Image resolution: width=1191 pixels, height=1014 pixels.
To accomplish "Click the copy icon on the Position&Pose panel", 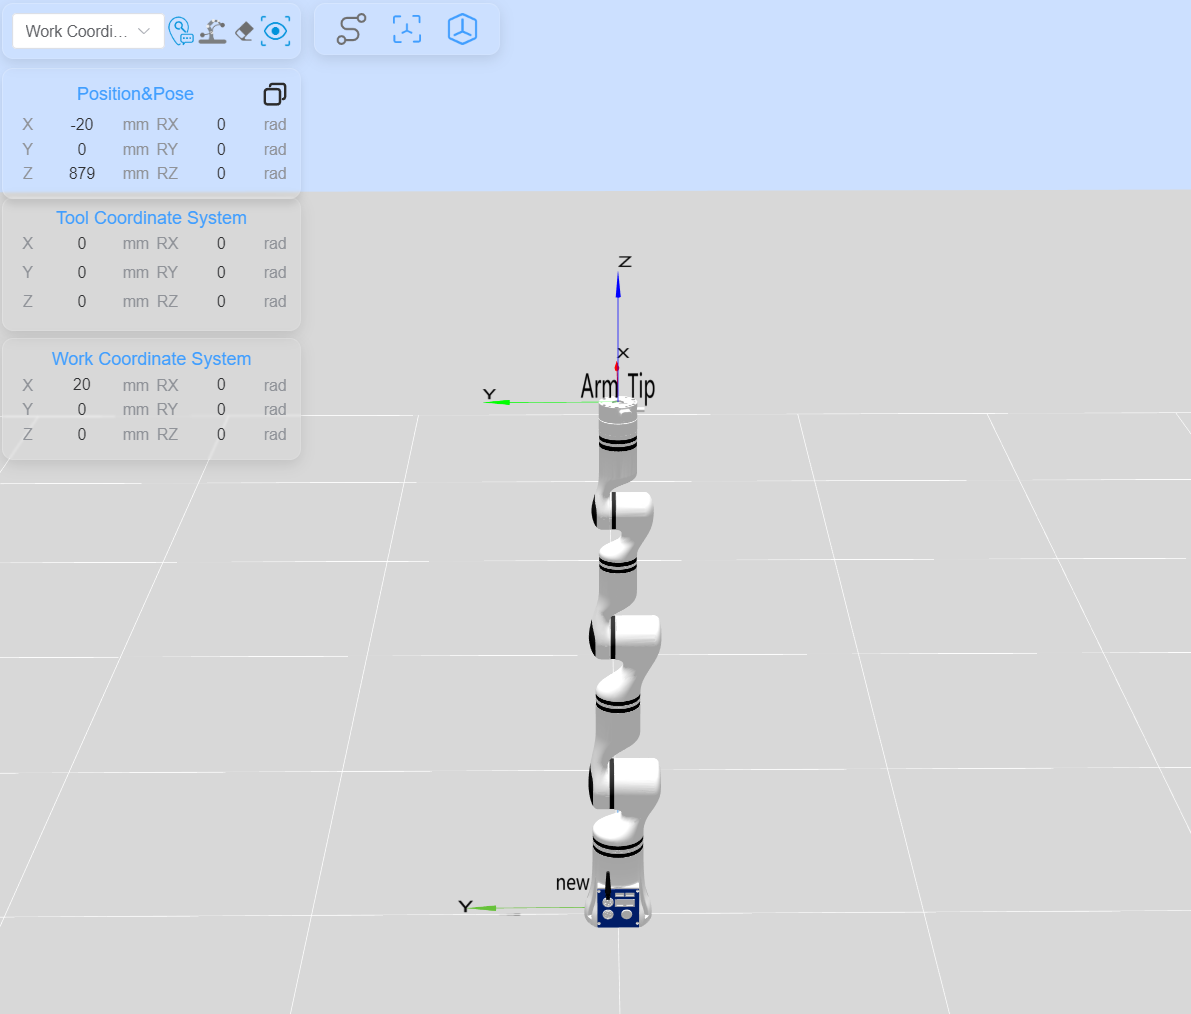I will tap(274, 94).
